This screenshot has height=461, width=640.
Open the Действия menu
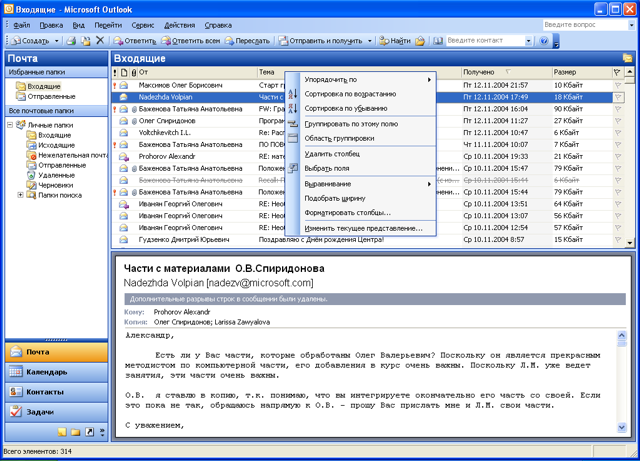coord(180,25)
